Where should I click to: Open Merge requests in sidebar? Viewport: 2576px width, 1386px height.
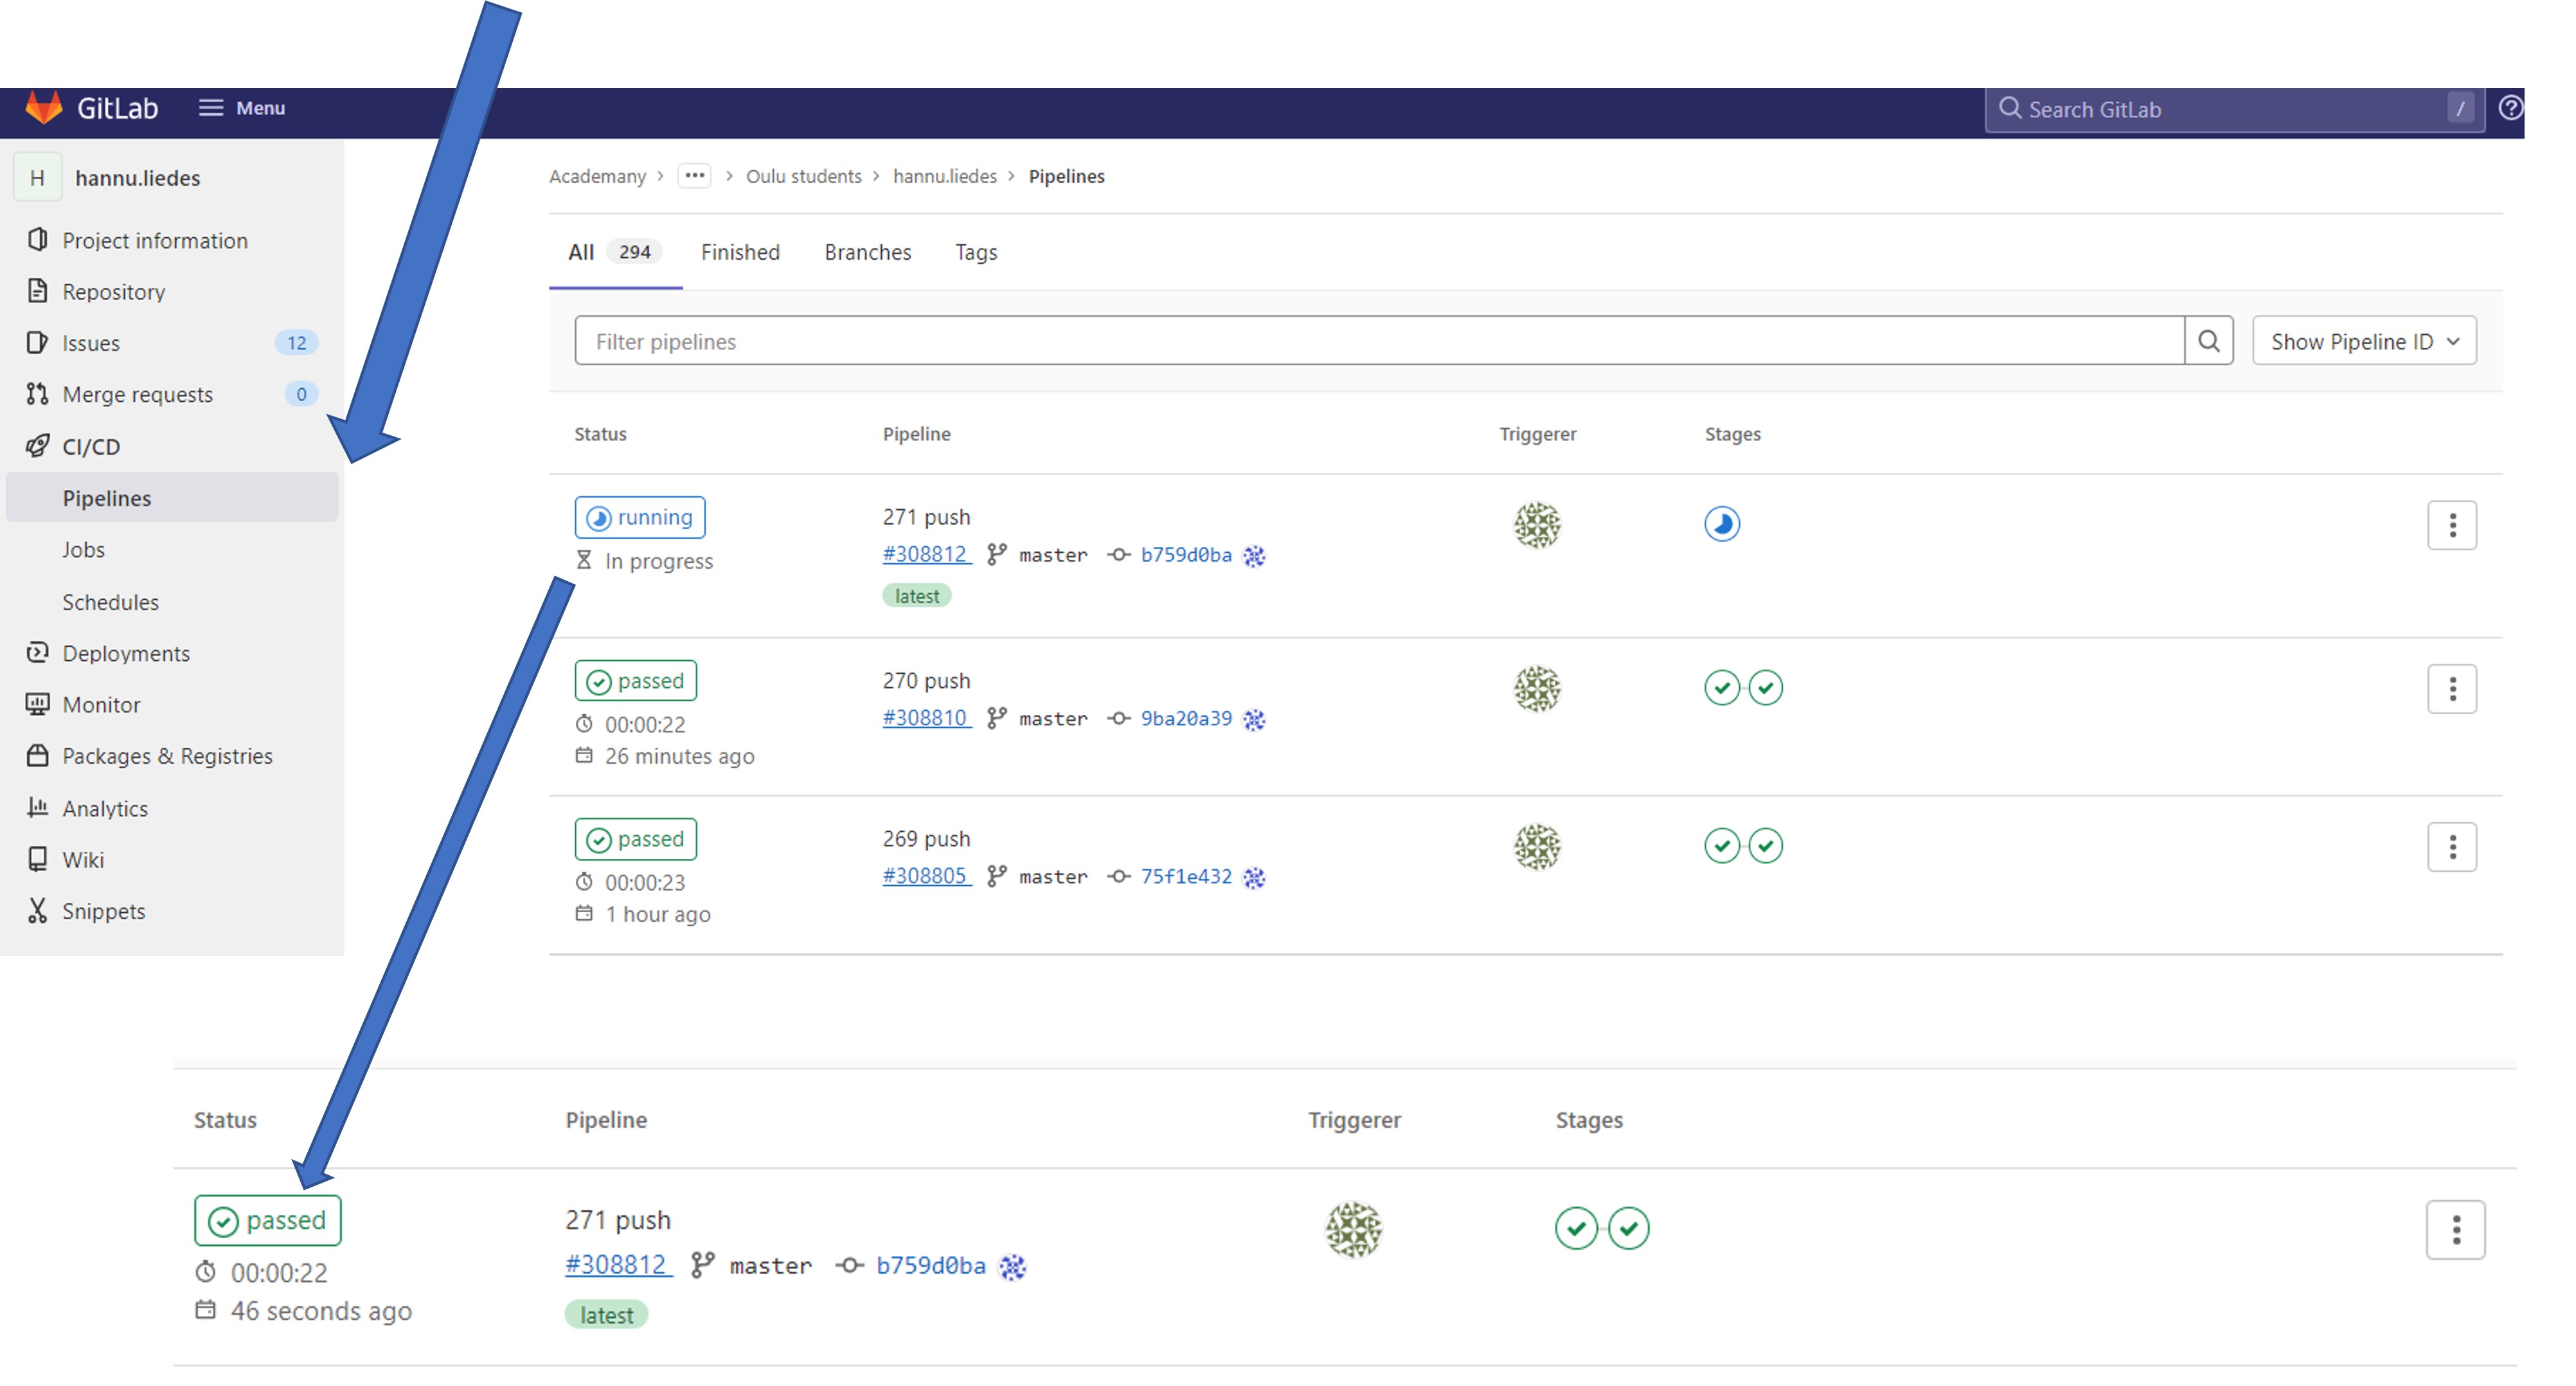point(137,394)
